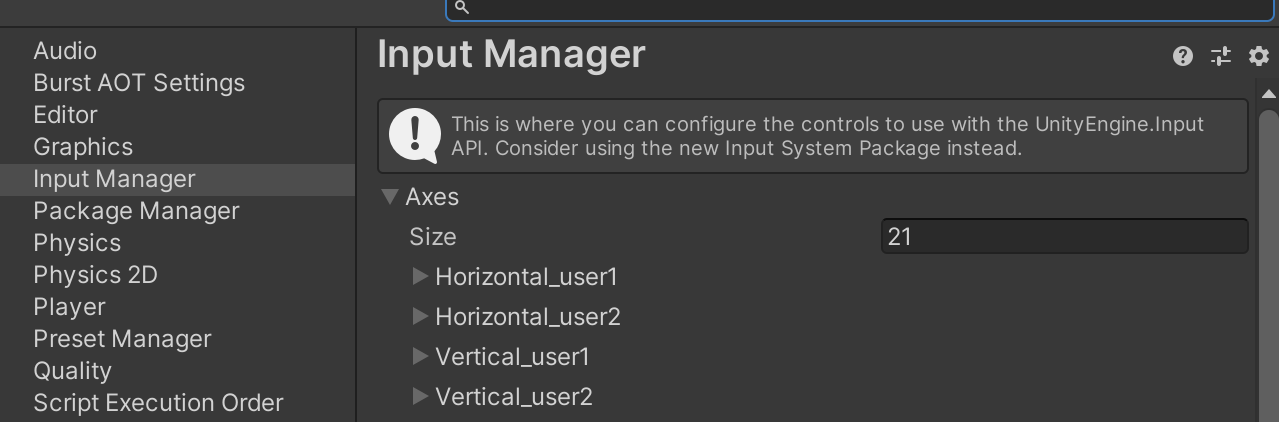Screen dimensions: 1279x422
Task: Click the Axes Size input field
Action: (1064, 237)
